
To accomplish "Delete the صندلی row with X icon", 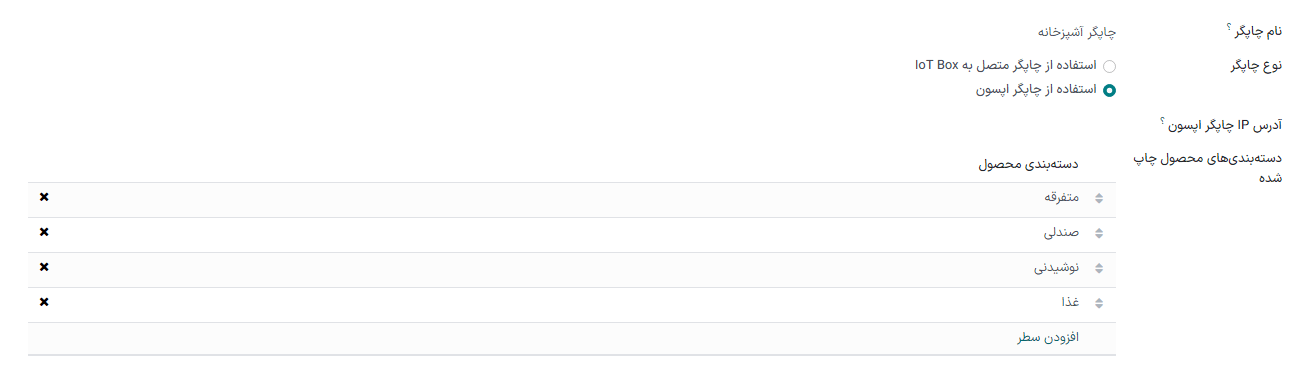I will pos(44,232).
